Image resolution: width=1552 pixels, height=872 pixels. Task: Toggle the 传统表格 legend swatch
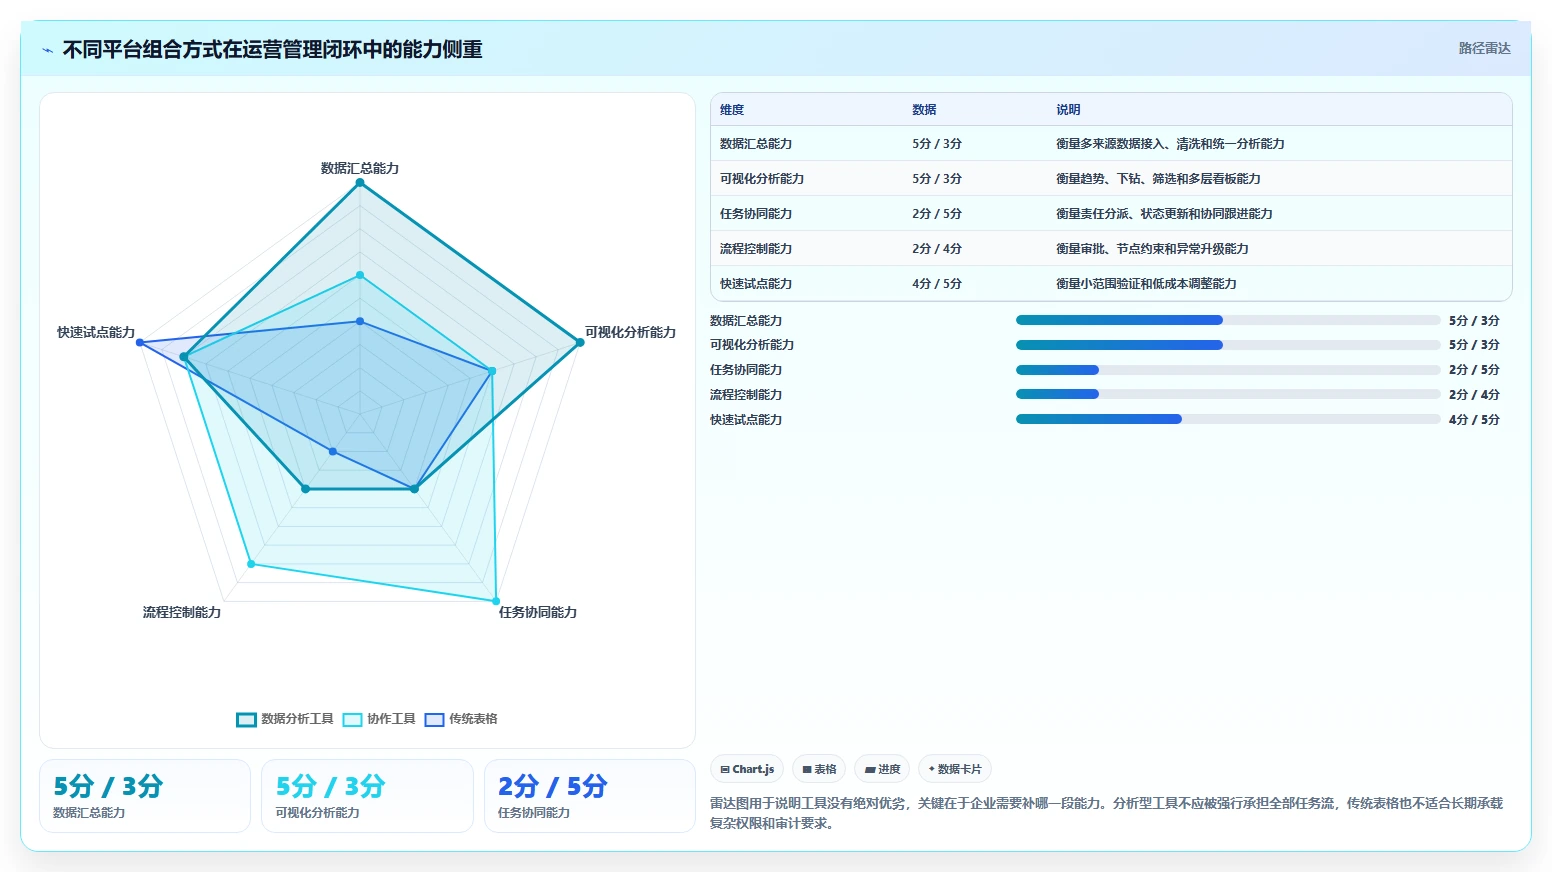[434, 719]
